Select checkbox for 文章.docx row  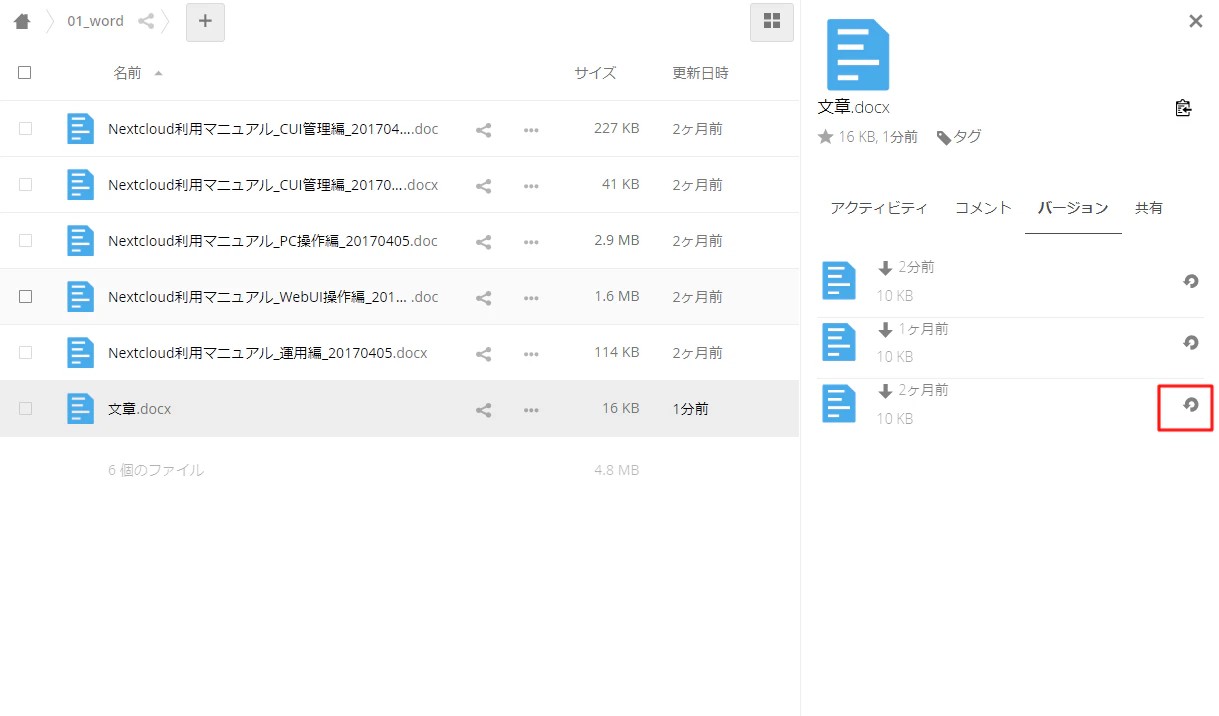25,409
